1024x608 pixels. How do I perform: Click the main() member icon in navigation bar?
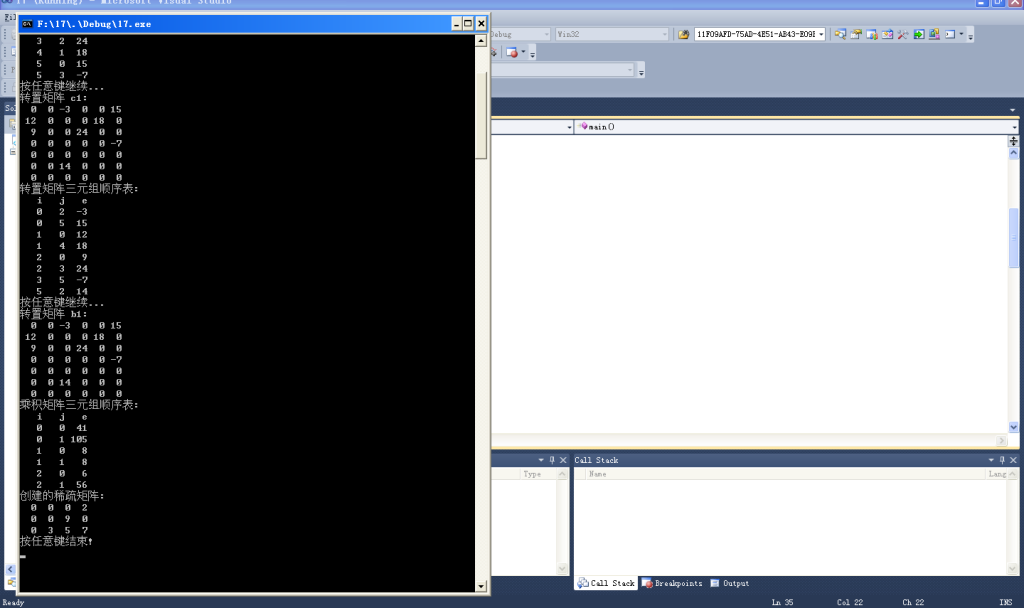click(584, 127)
